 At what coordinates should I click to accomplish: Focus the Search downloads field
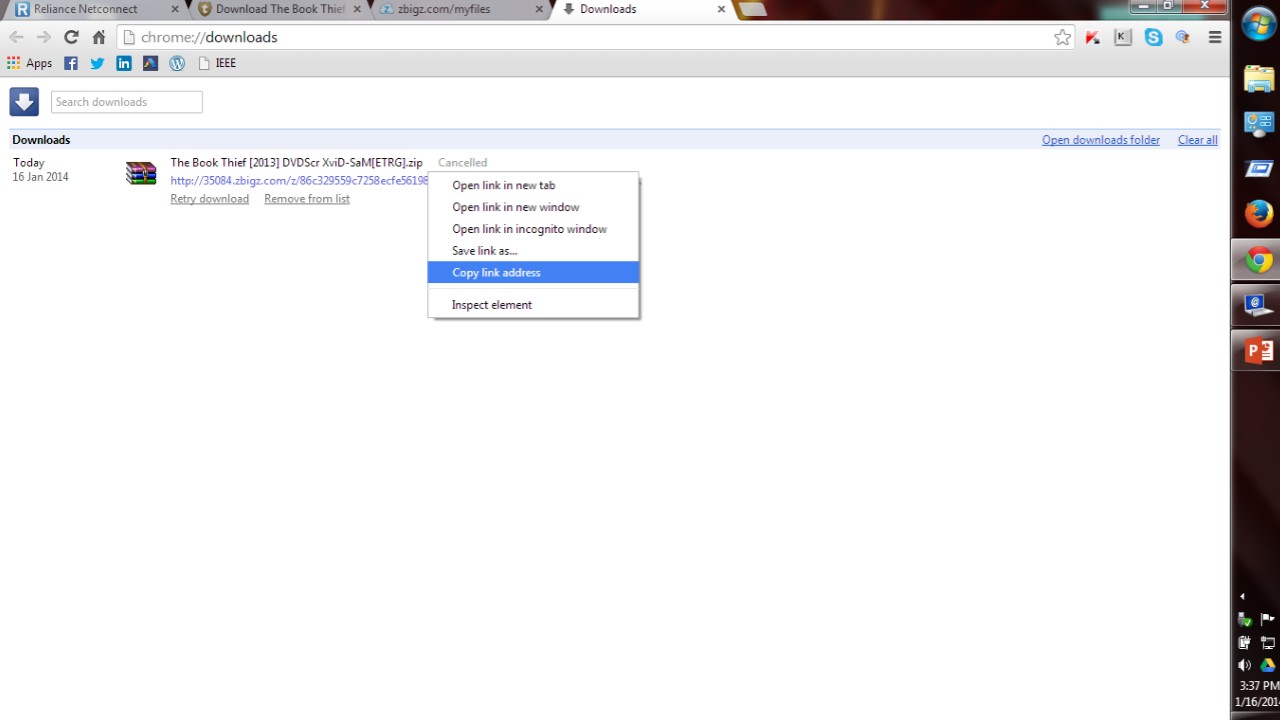126,102
